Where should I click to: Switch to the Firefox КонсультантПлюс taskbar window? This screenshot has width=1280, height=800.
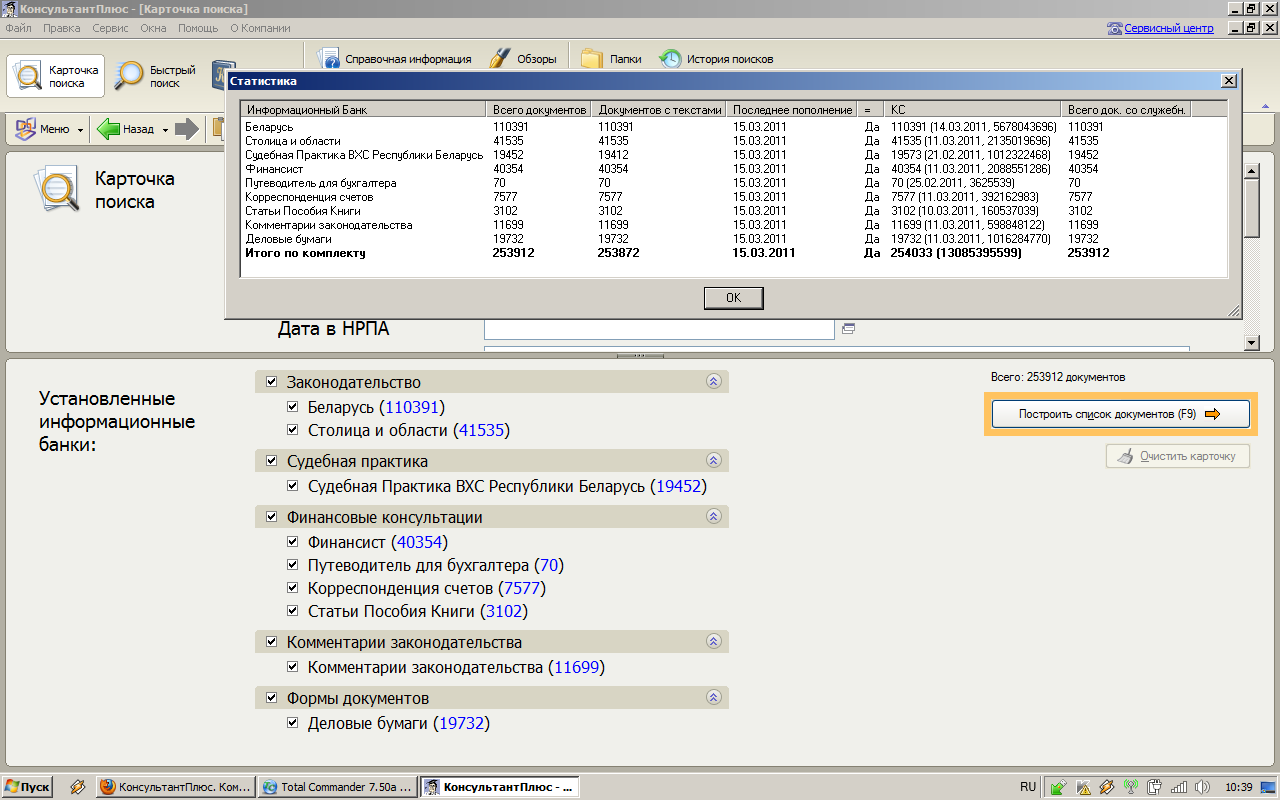click(176, 787)
